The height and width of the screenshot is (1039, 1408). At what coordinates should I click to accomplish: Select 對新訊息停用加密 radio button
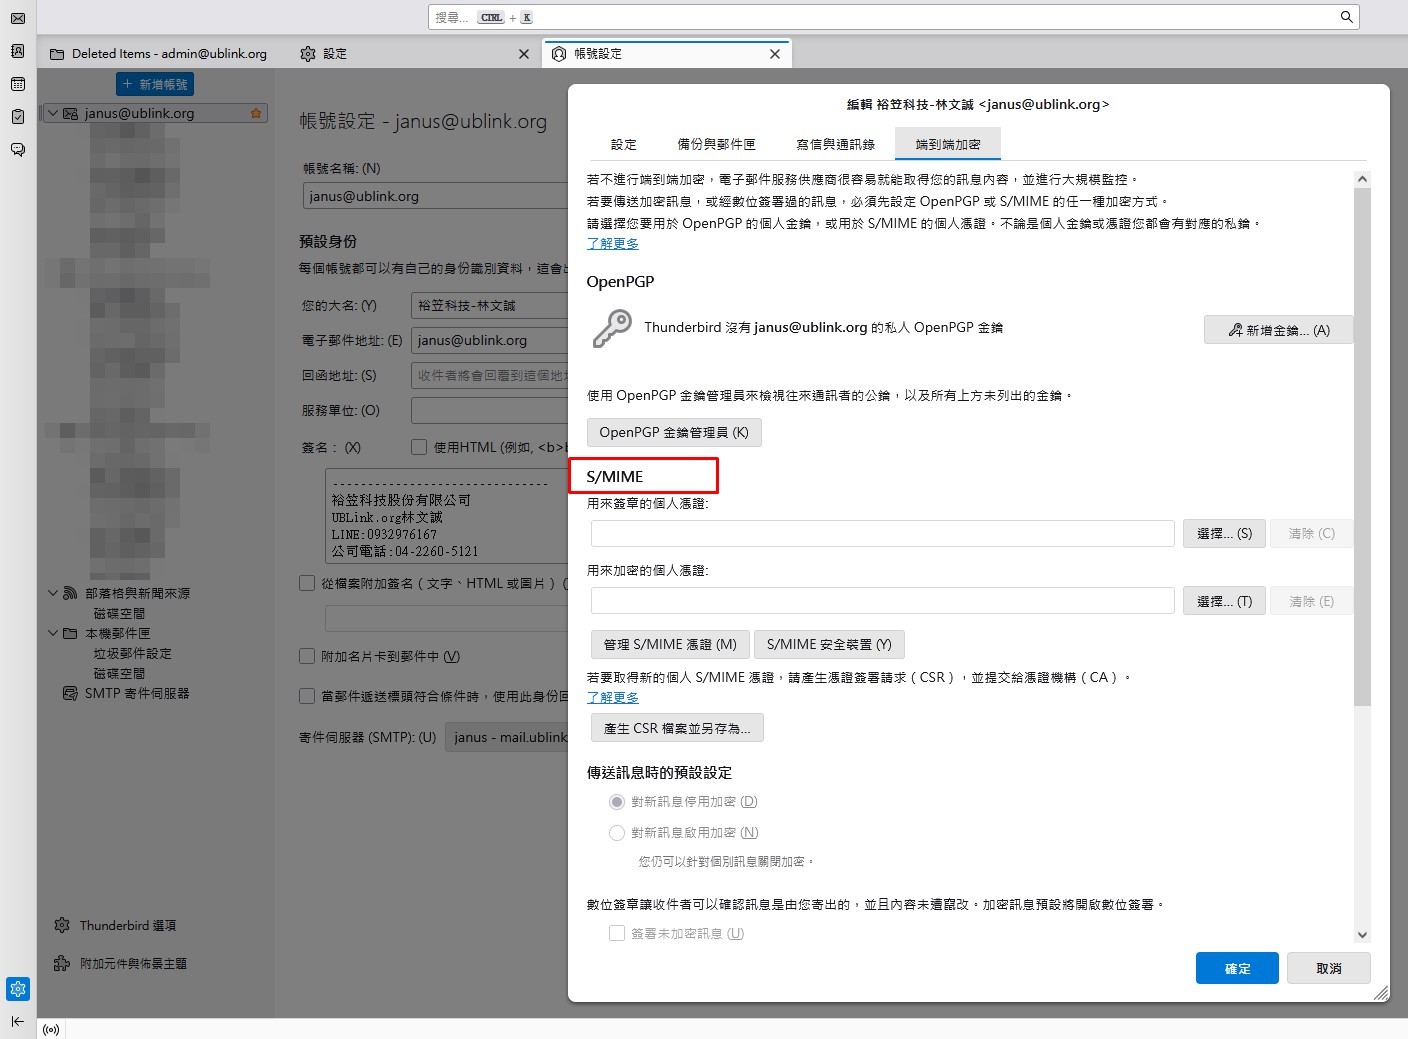[x=617, y=802]
